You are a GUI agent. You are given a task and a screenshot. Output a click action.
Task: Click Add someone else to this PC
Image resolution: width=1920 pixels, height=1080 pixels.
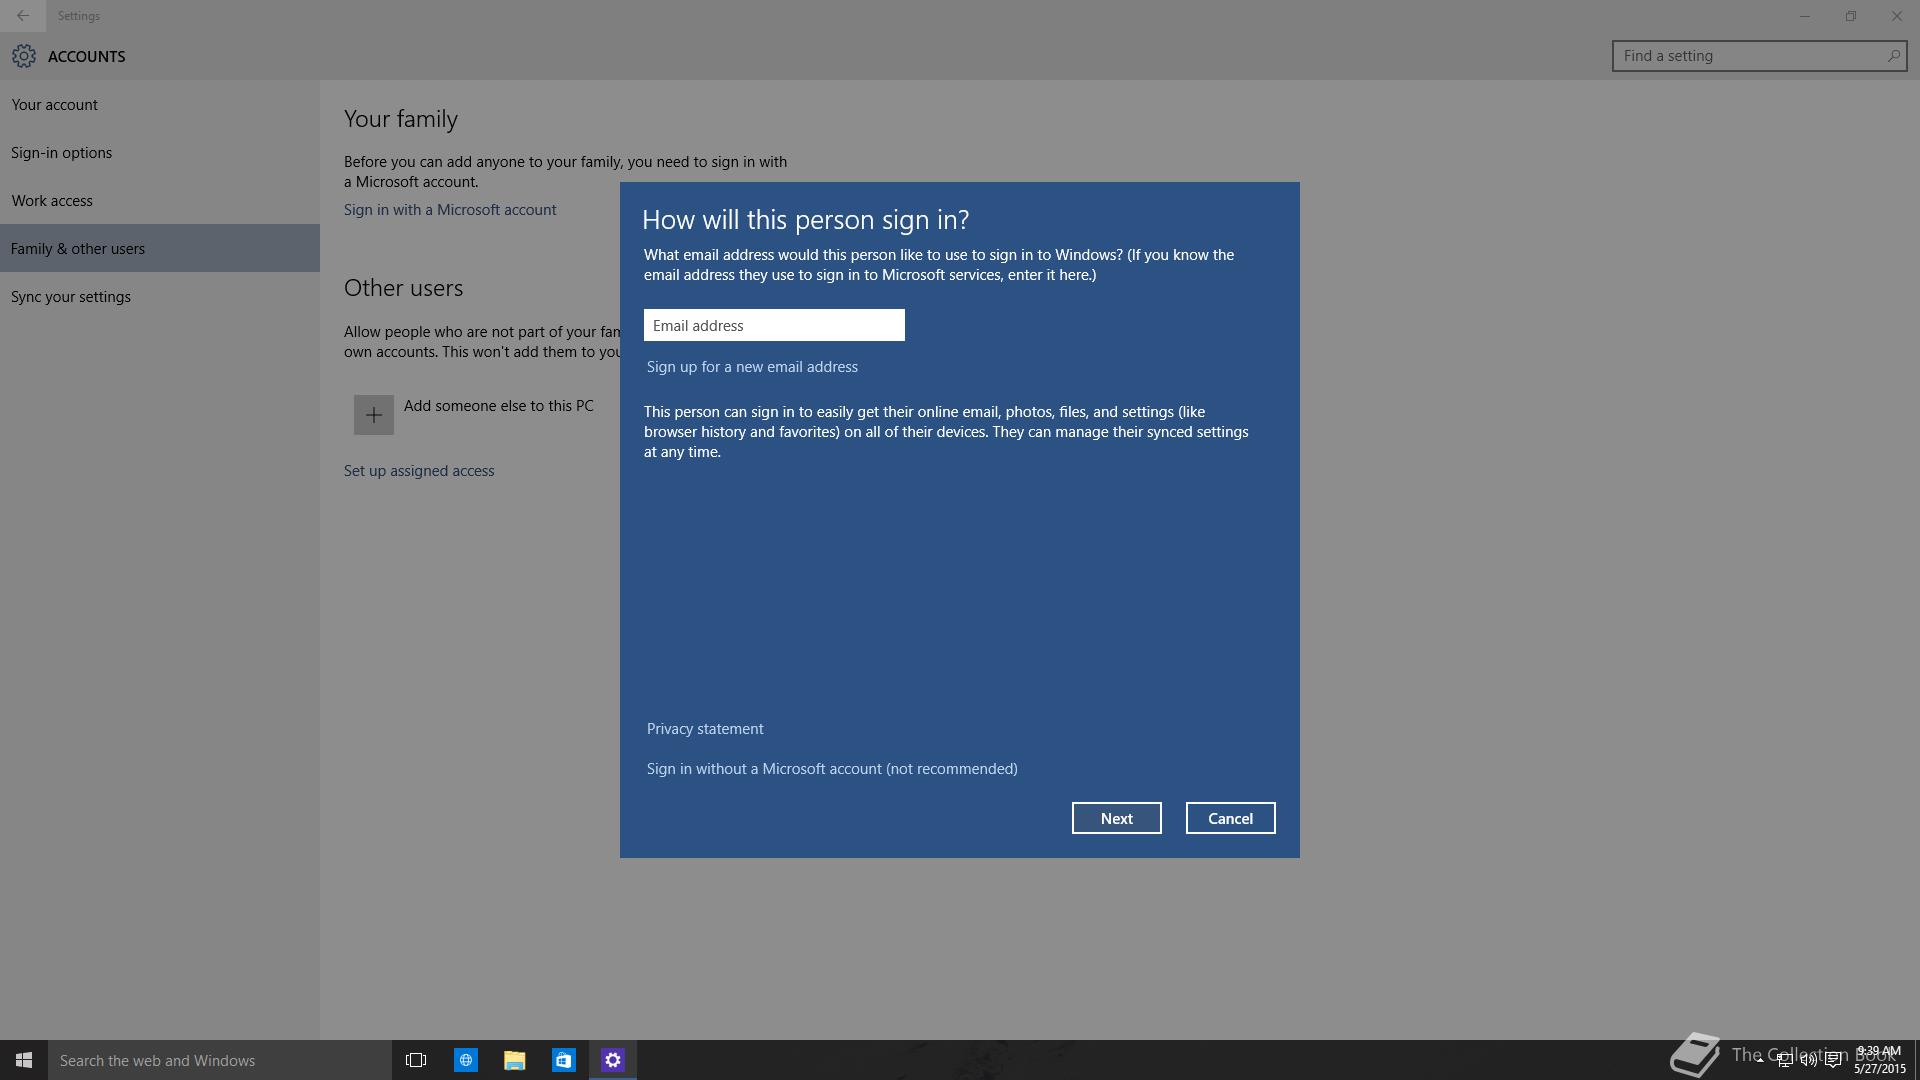point(499,406)
